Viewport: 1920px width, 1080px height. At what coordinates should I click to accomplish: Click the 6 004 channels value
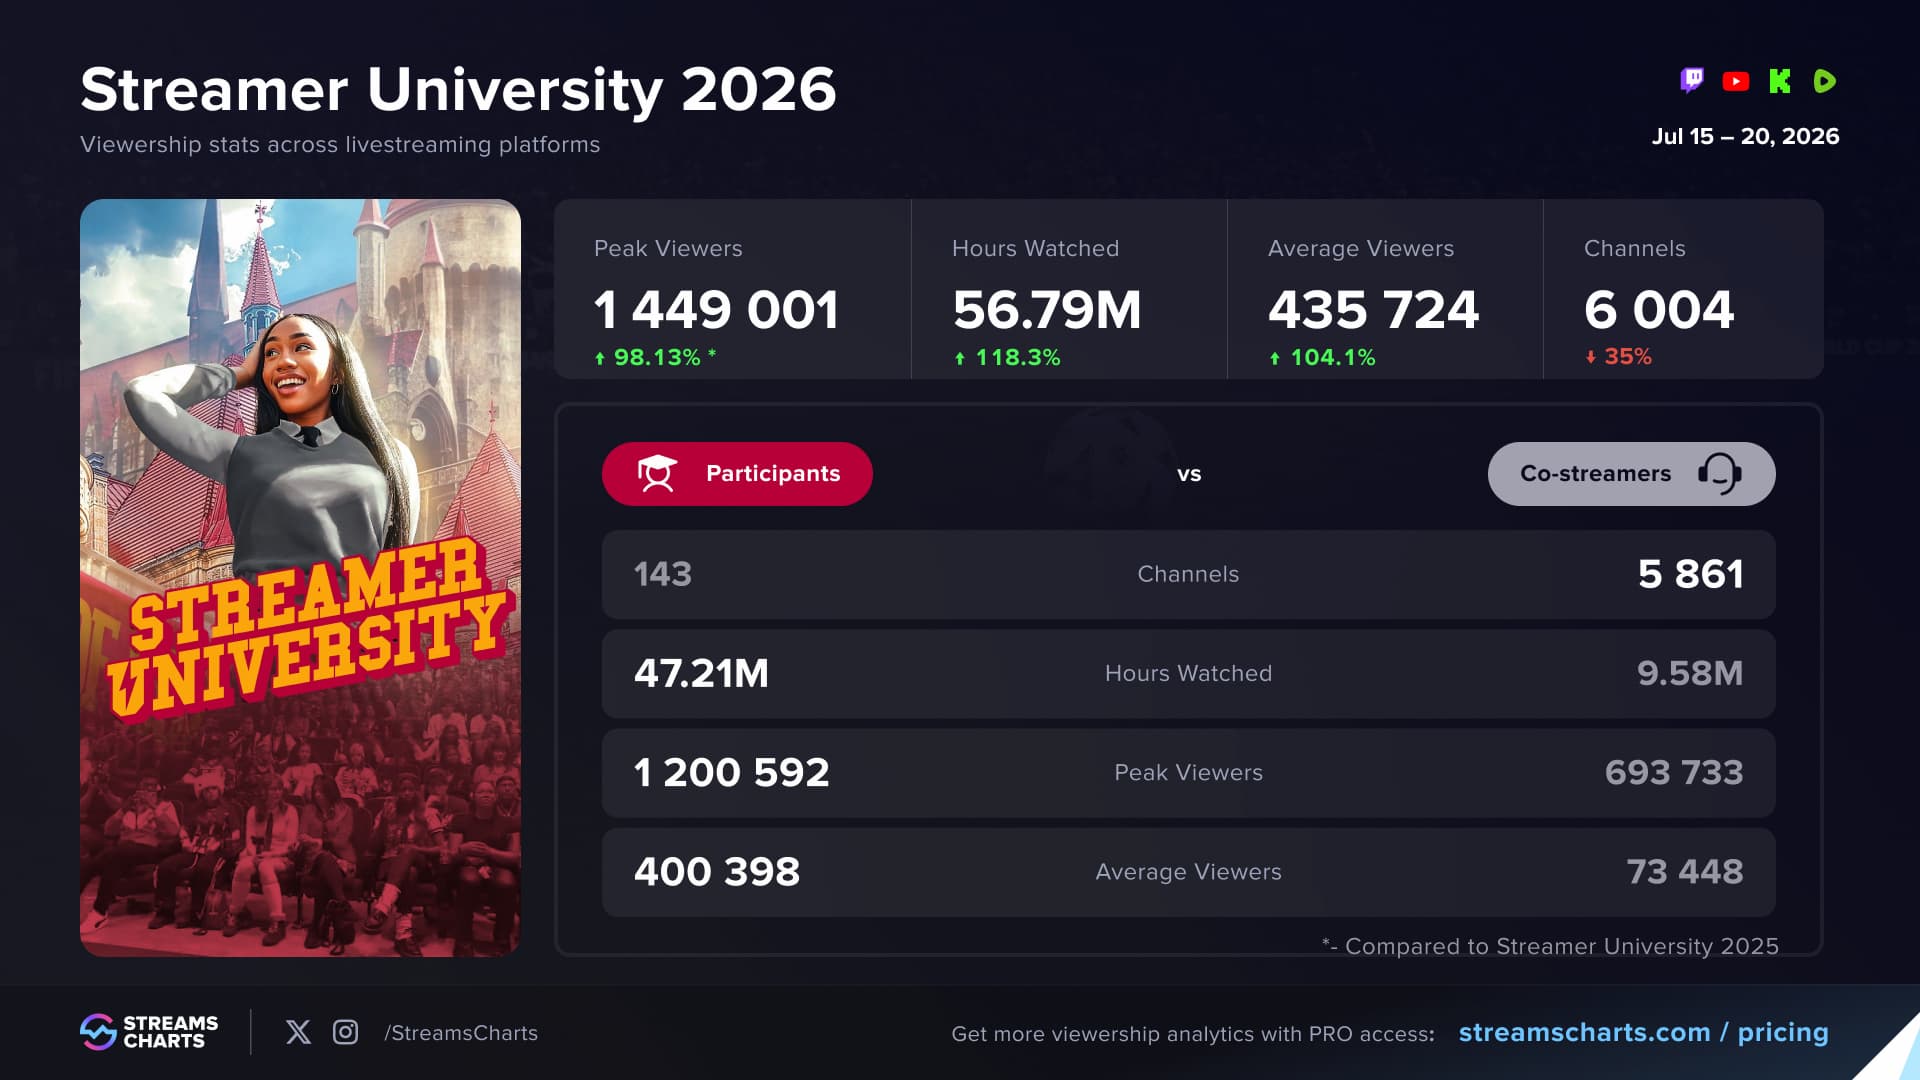1659,310
